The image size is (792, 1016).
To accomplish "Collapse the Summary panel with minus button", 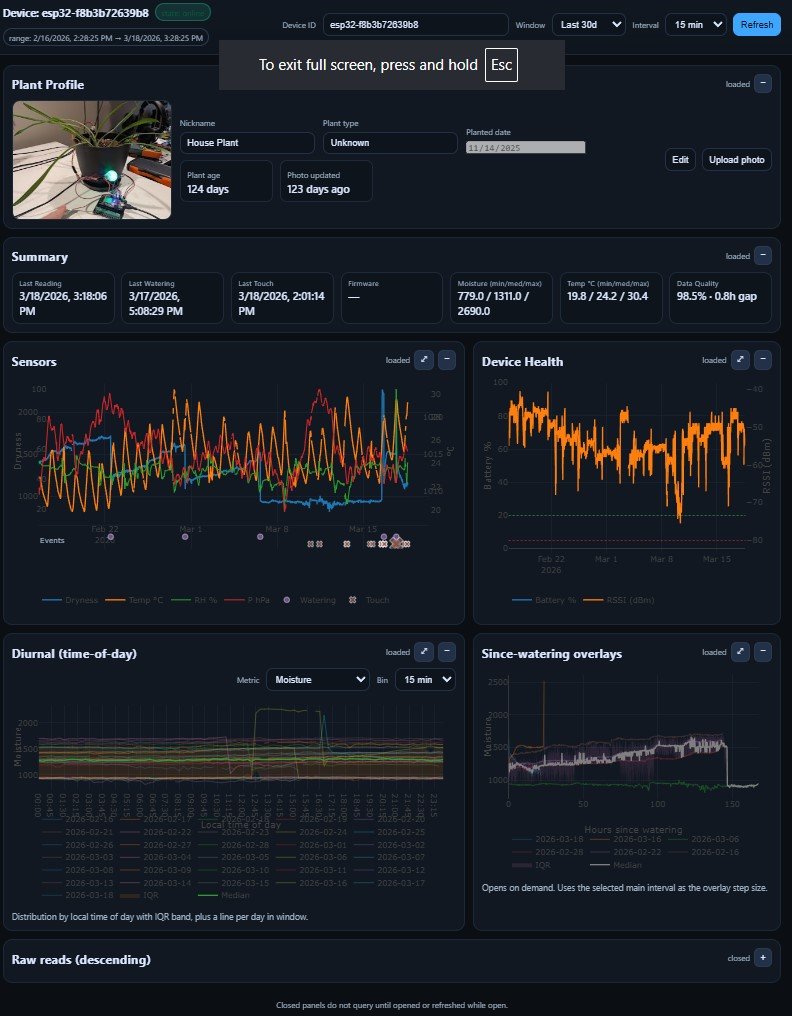I will [763, 256].
